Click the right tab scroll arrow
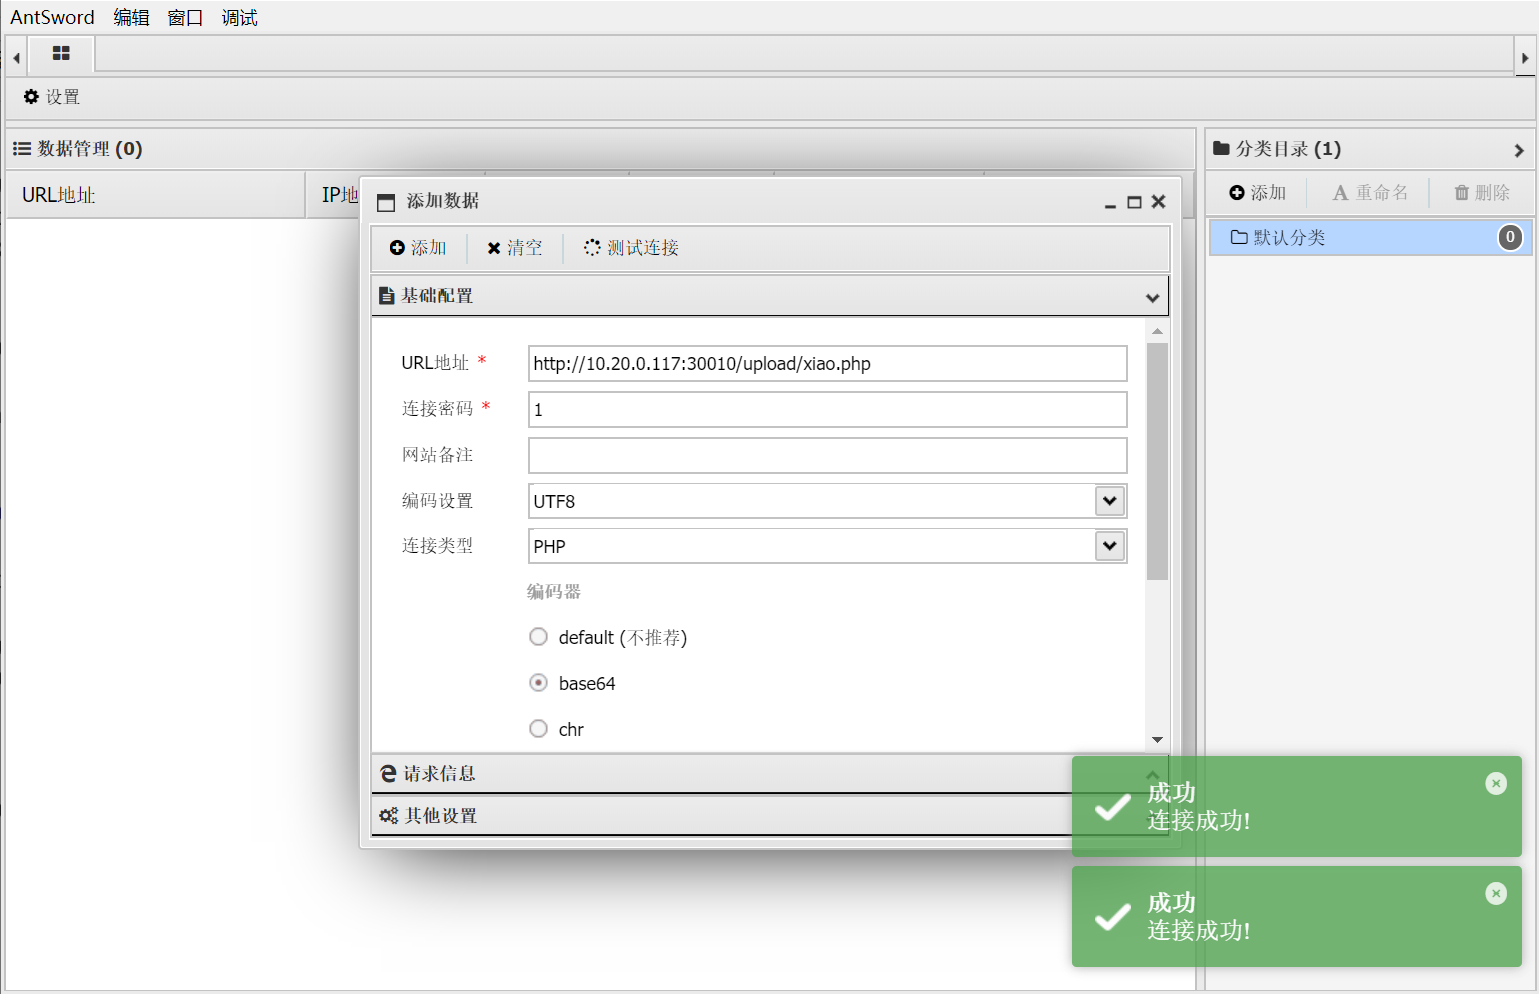 (x=1525, y=58)
